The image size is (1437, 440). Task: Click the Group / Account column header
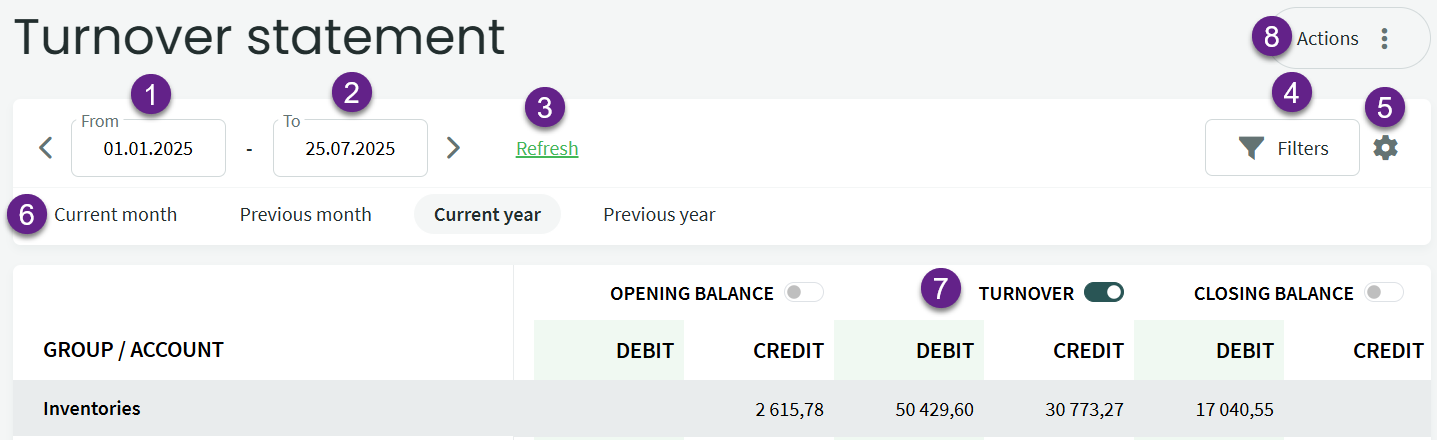(x=133, y=350)
